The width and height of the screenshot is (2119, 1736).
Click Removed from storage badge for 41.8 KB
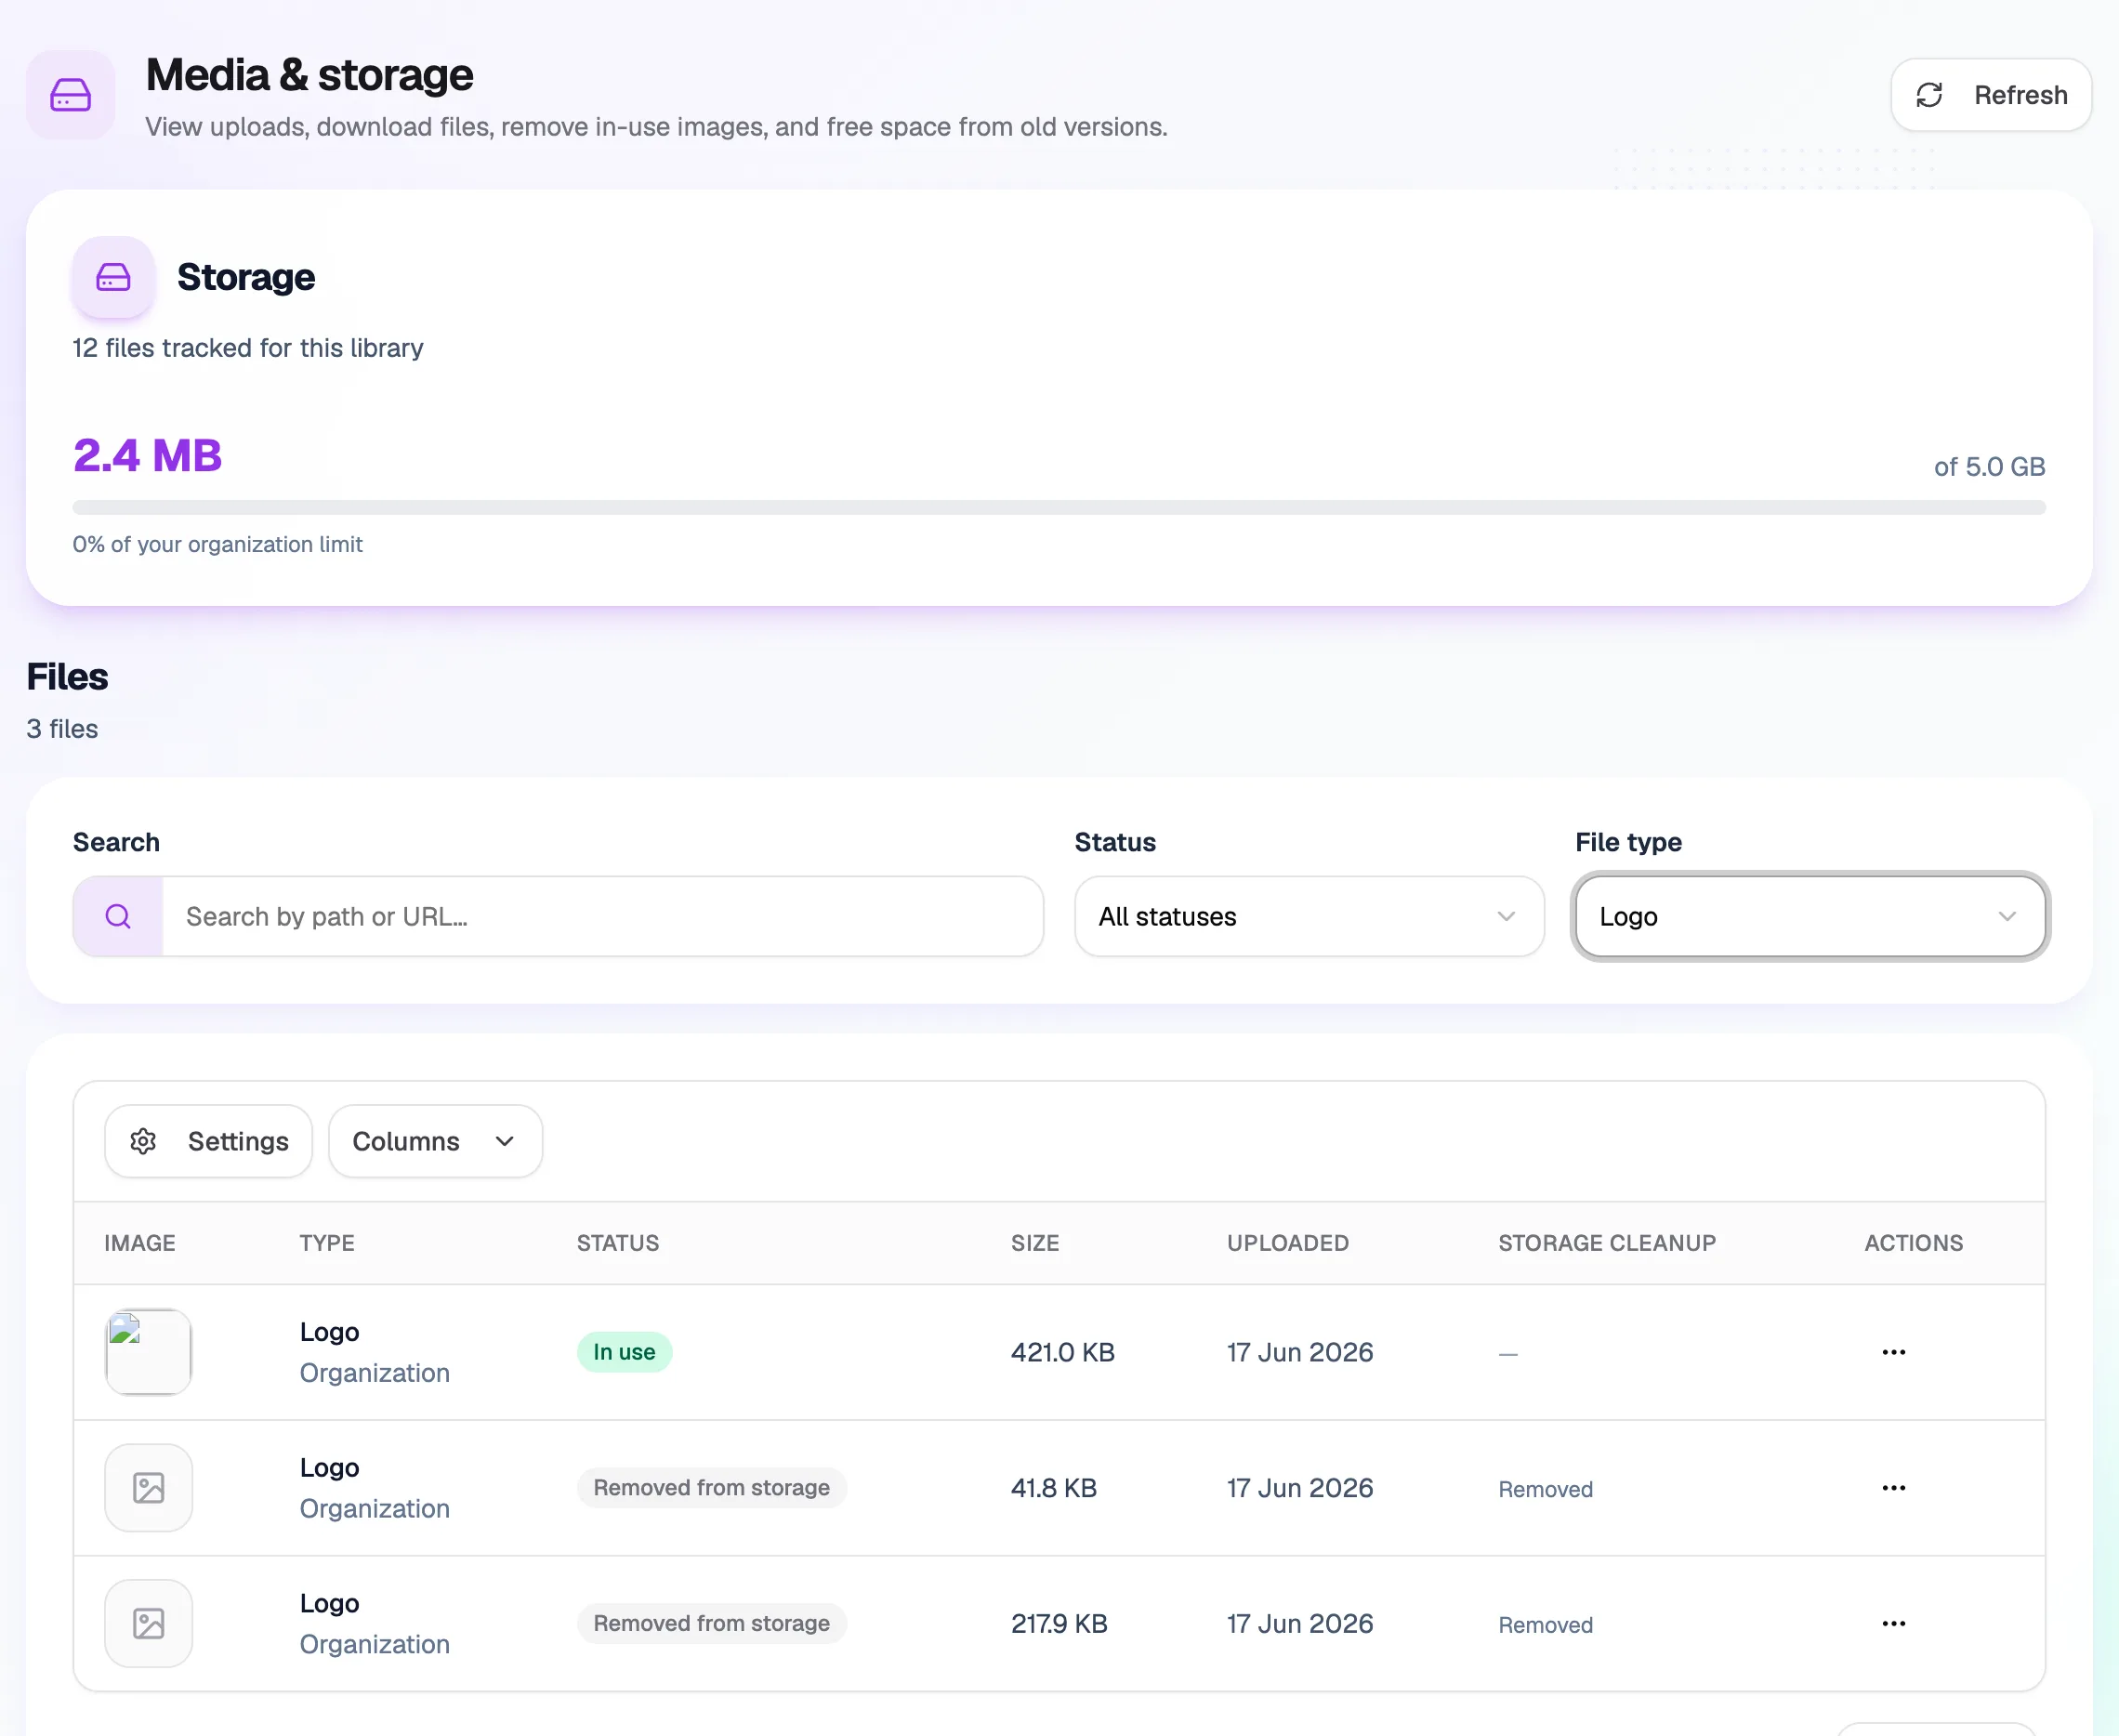pyautogui.click(x=711, y=1488)
